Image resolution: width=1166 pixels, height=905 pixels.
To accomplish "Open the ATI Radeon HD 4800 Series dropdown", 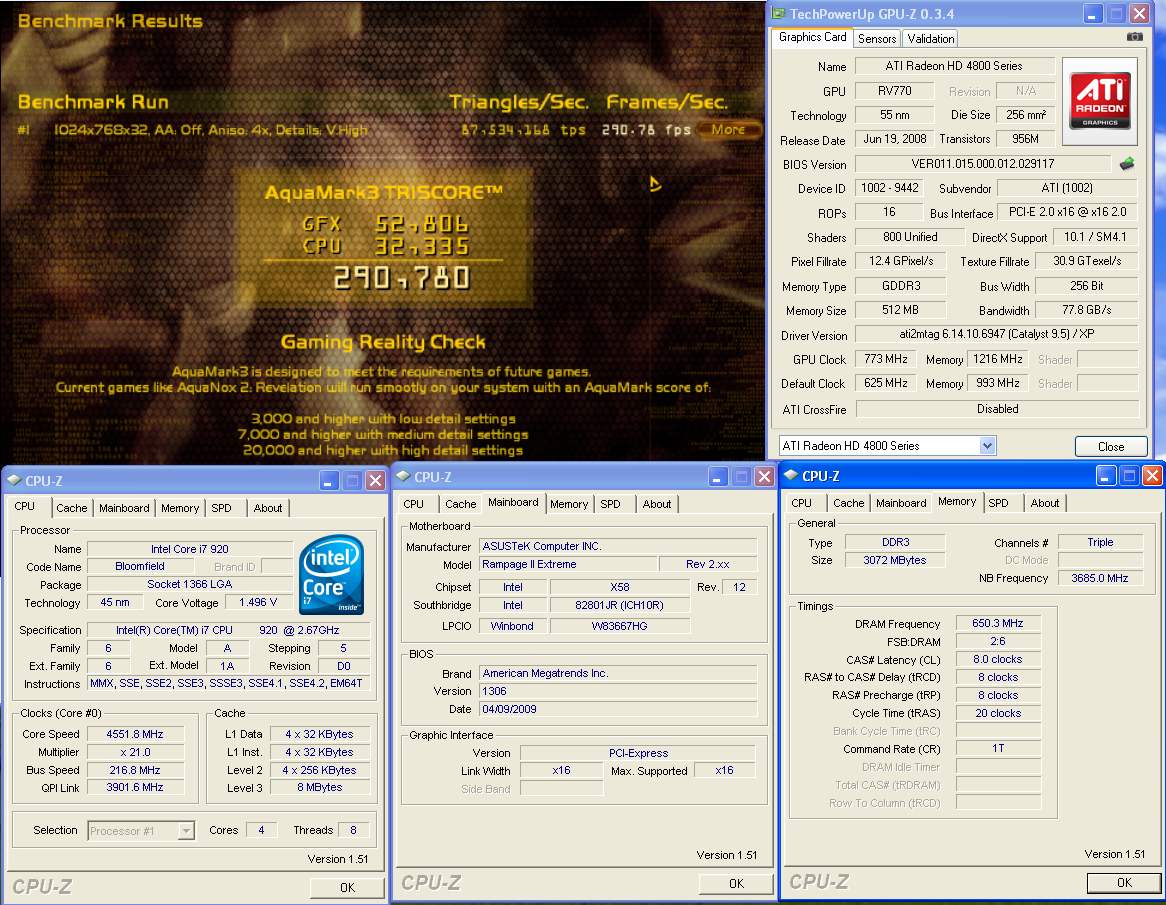I will 987,445.
